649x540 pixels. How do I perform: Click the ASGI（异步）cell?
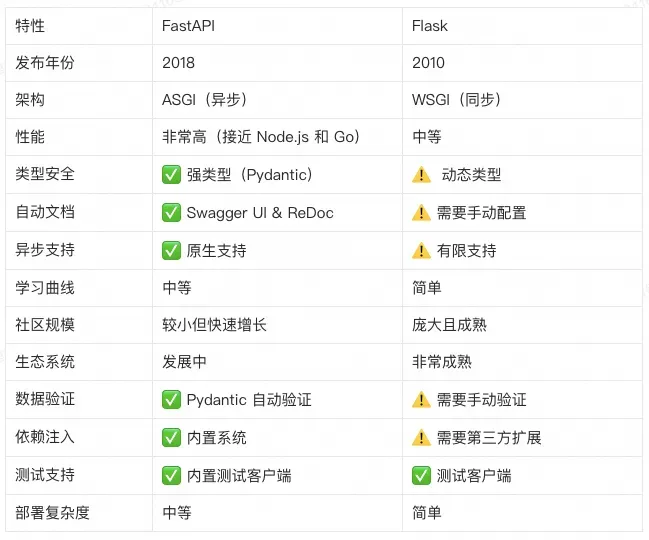204,100
